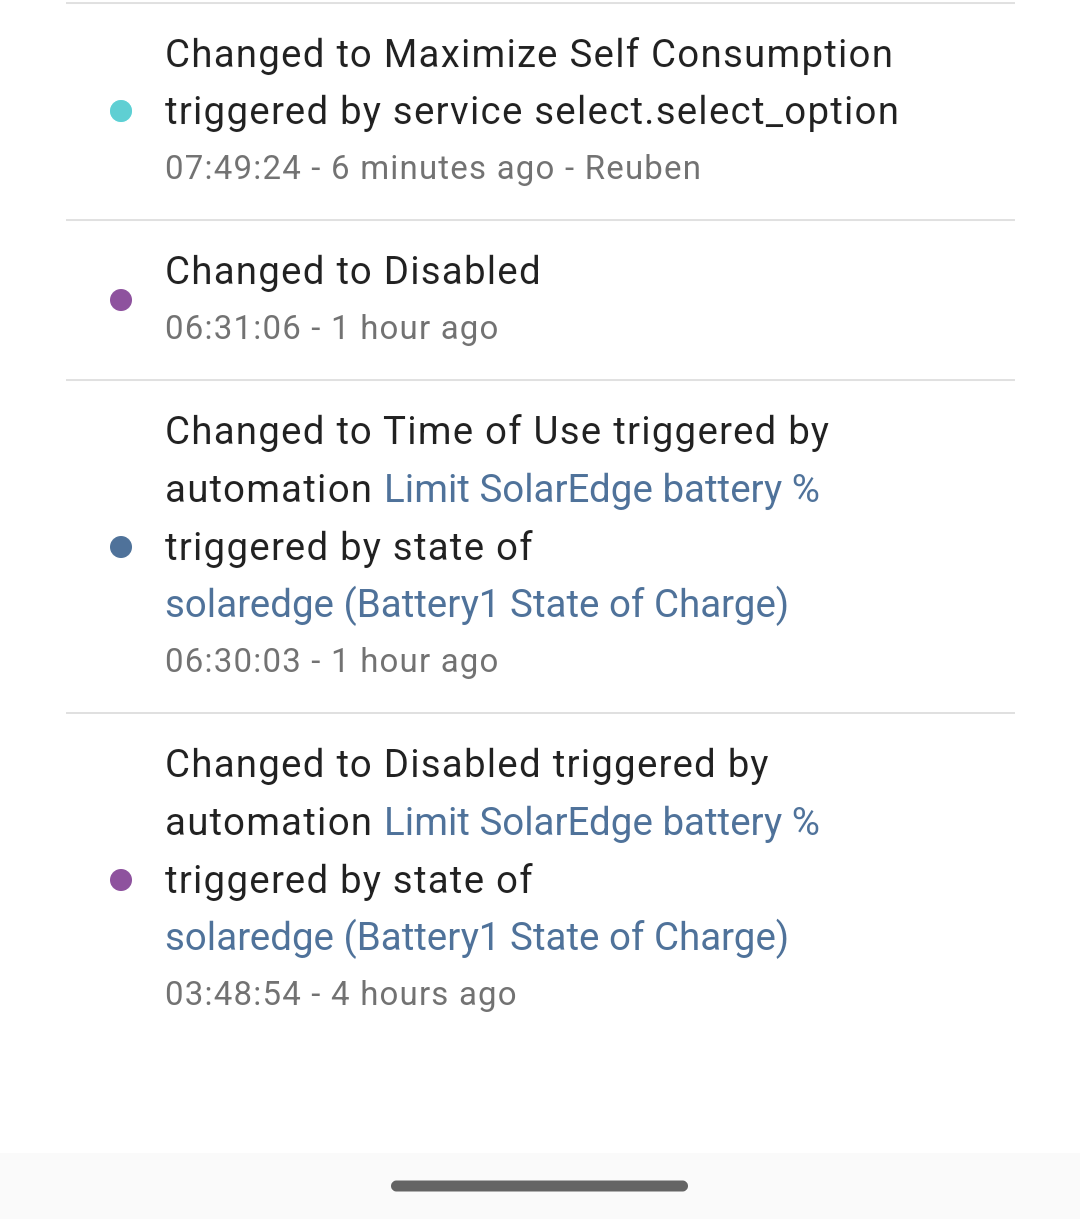Click the 06:30:03 - 1 hour ago timestamp
The width and height of the screenshot is (1080, 1219).
[x=331, y=661]
